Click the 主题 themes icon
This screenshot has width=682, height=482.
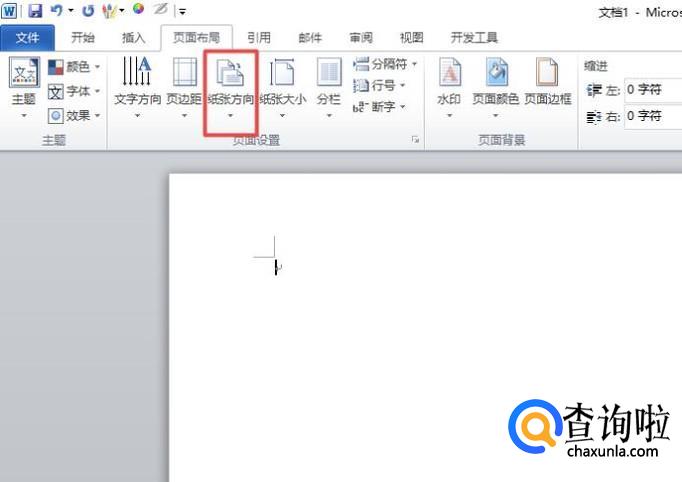point(24,72)
